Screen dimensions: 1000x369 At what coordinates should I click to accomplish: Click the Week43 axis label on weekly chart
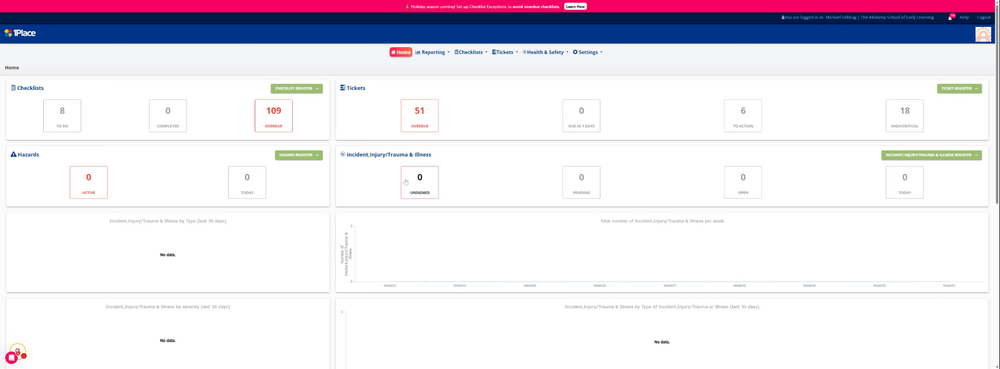[x=390, y=286]
